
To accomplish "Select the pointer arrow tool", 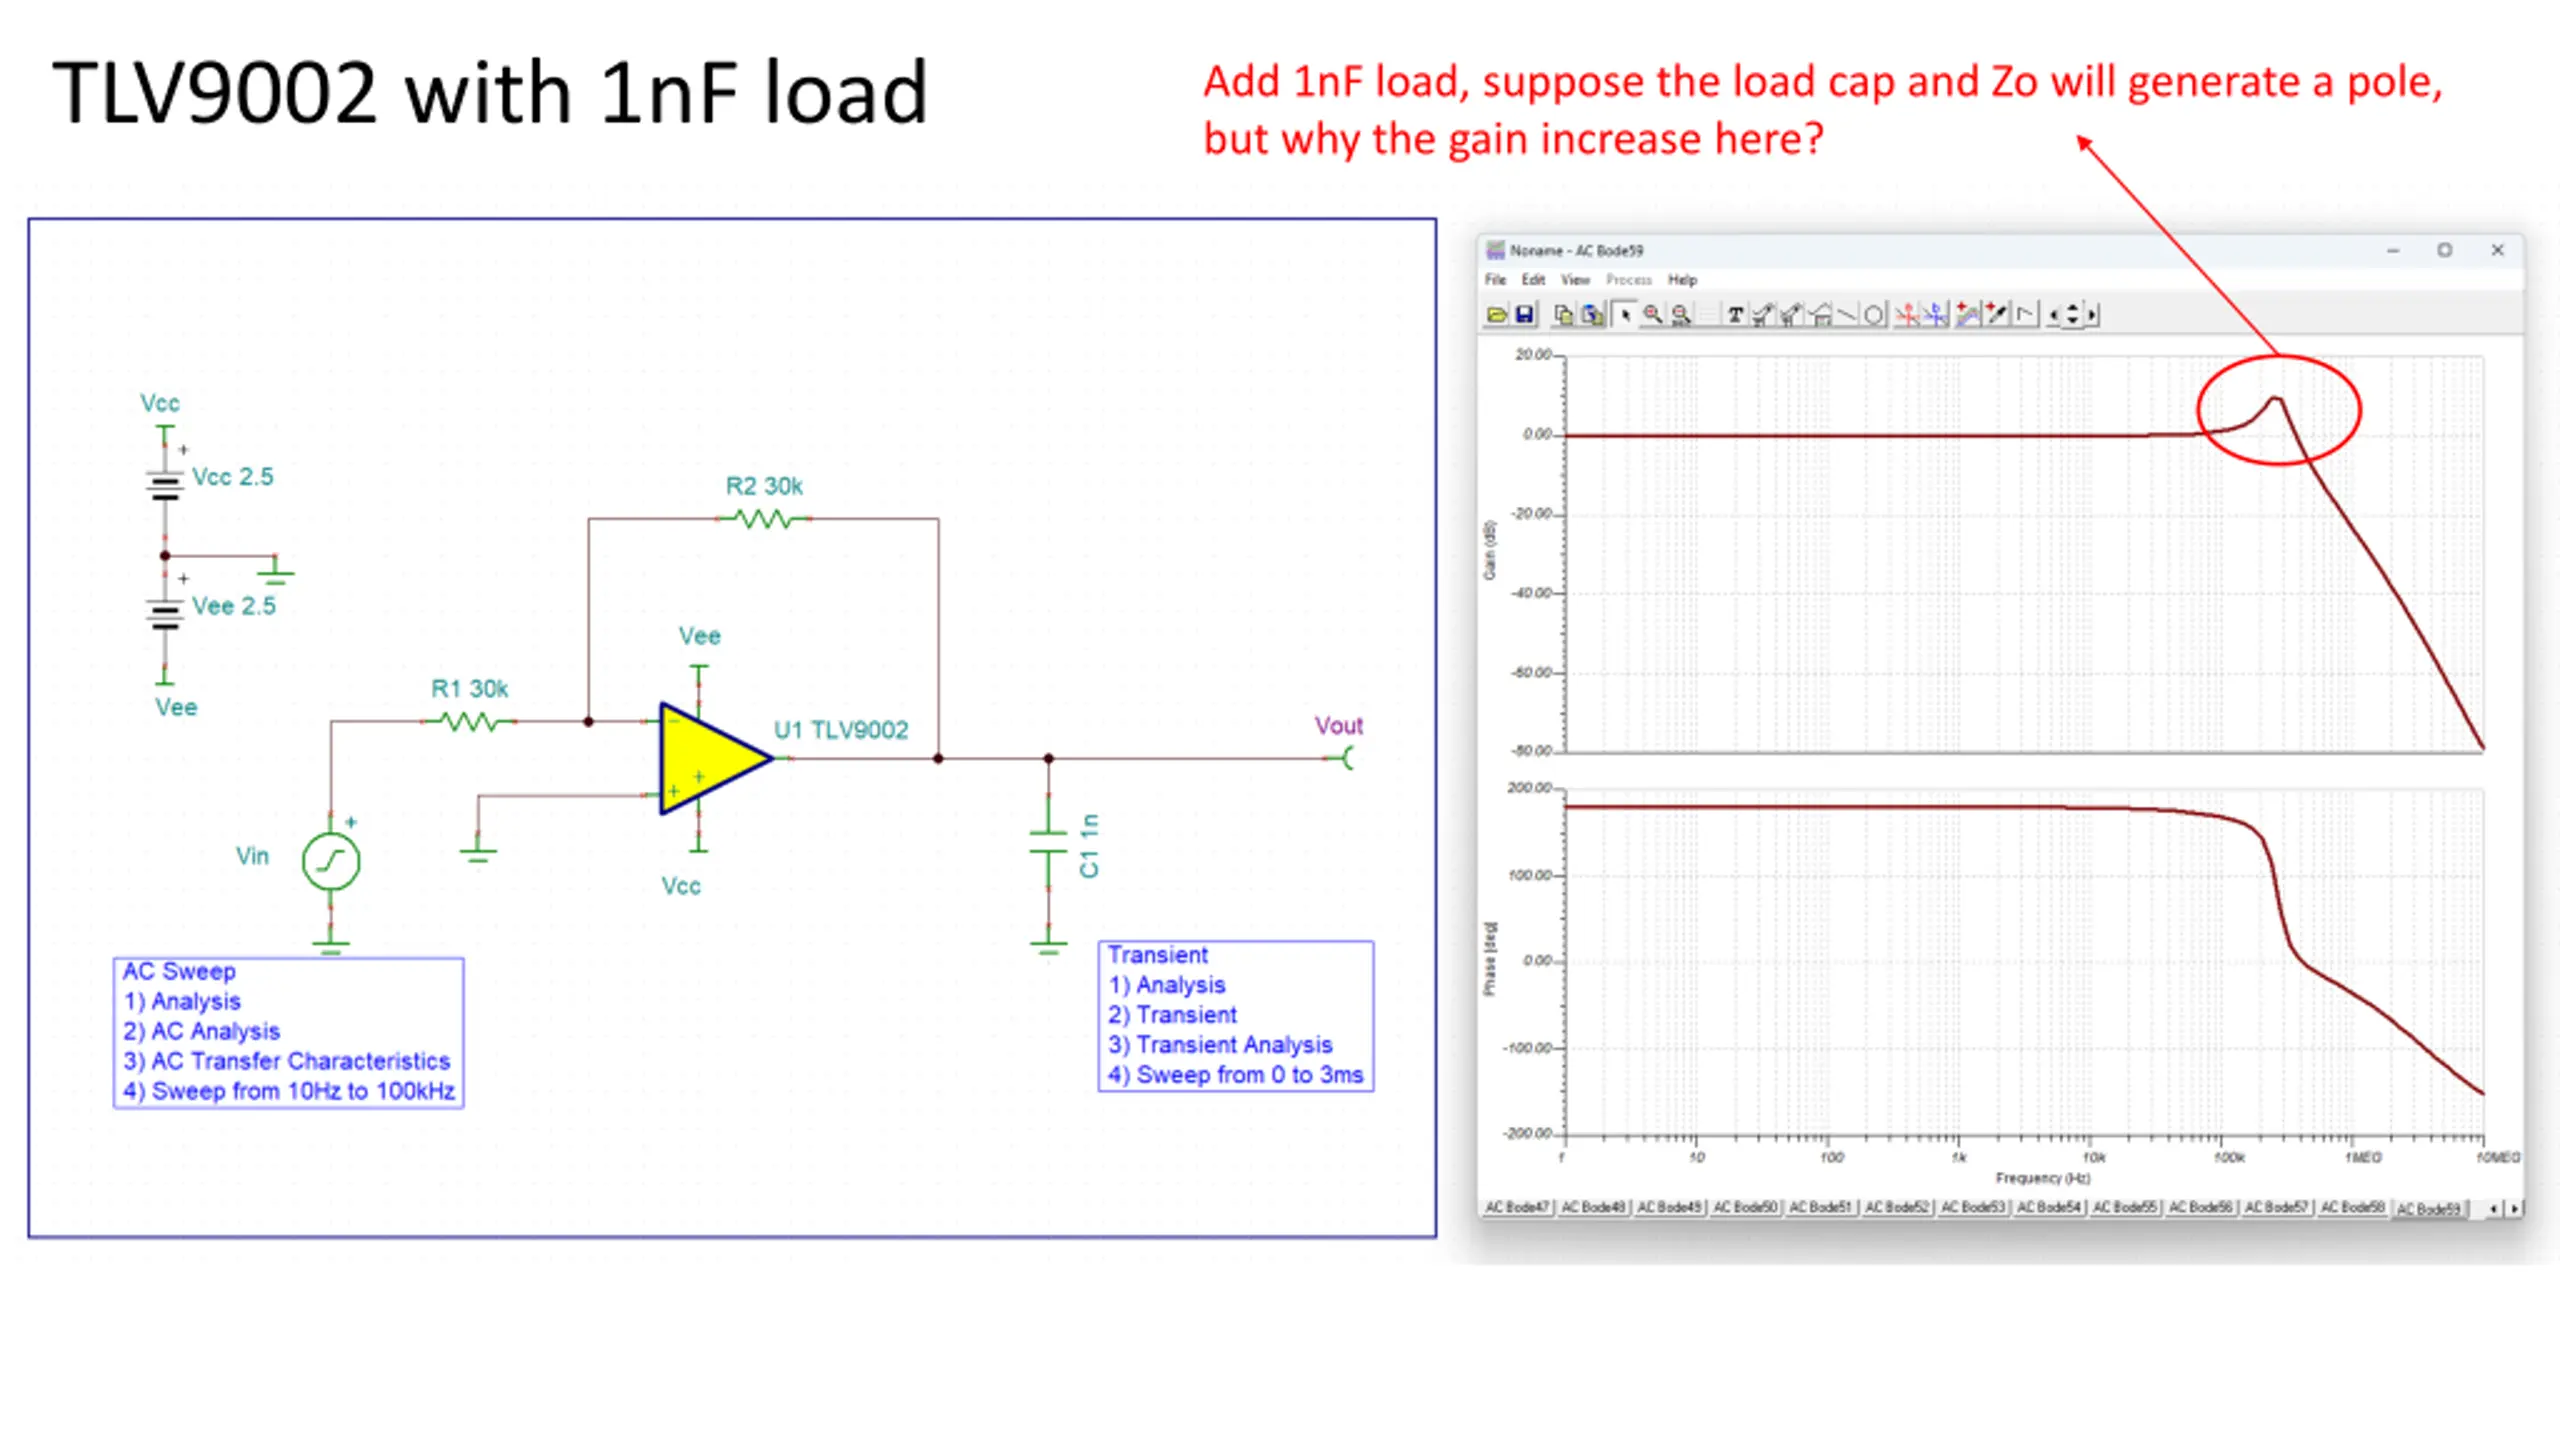I will (x=1625, y=315).
